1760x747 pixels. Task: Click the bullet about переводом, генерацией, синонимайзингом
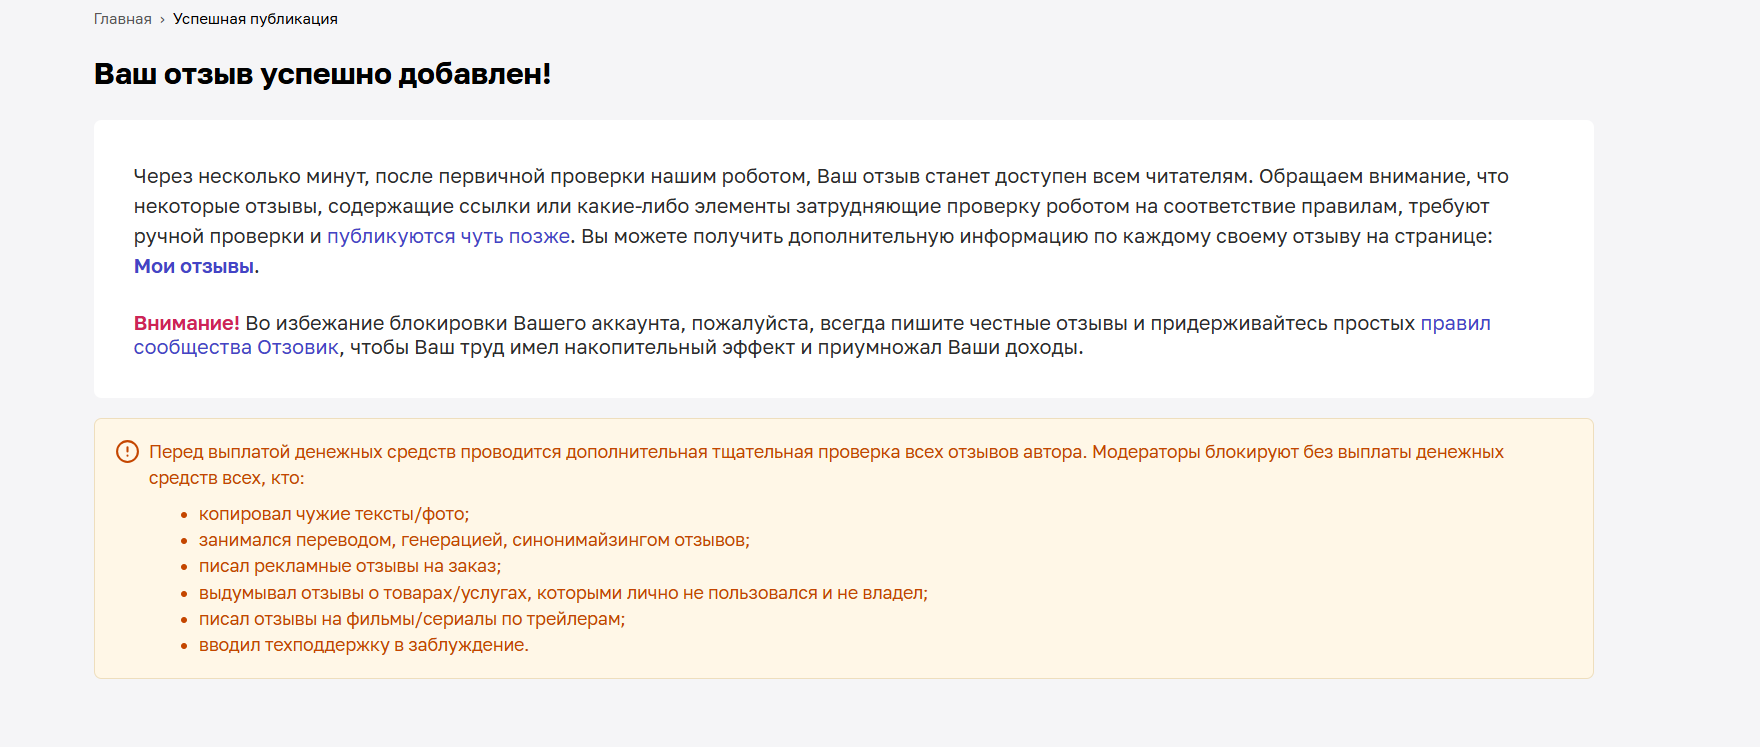(474, 540)
